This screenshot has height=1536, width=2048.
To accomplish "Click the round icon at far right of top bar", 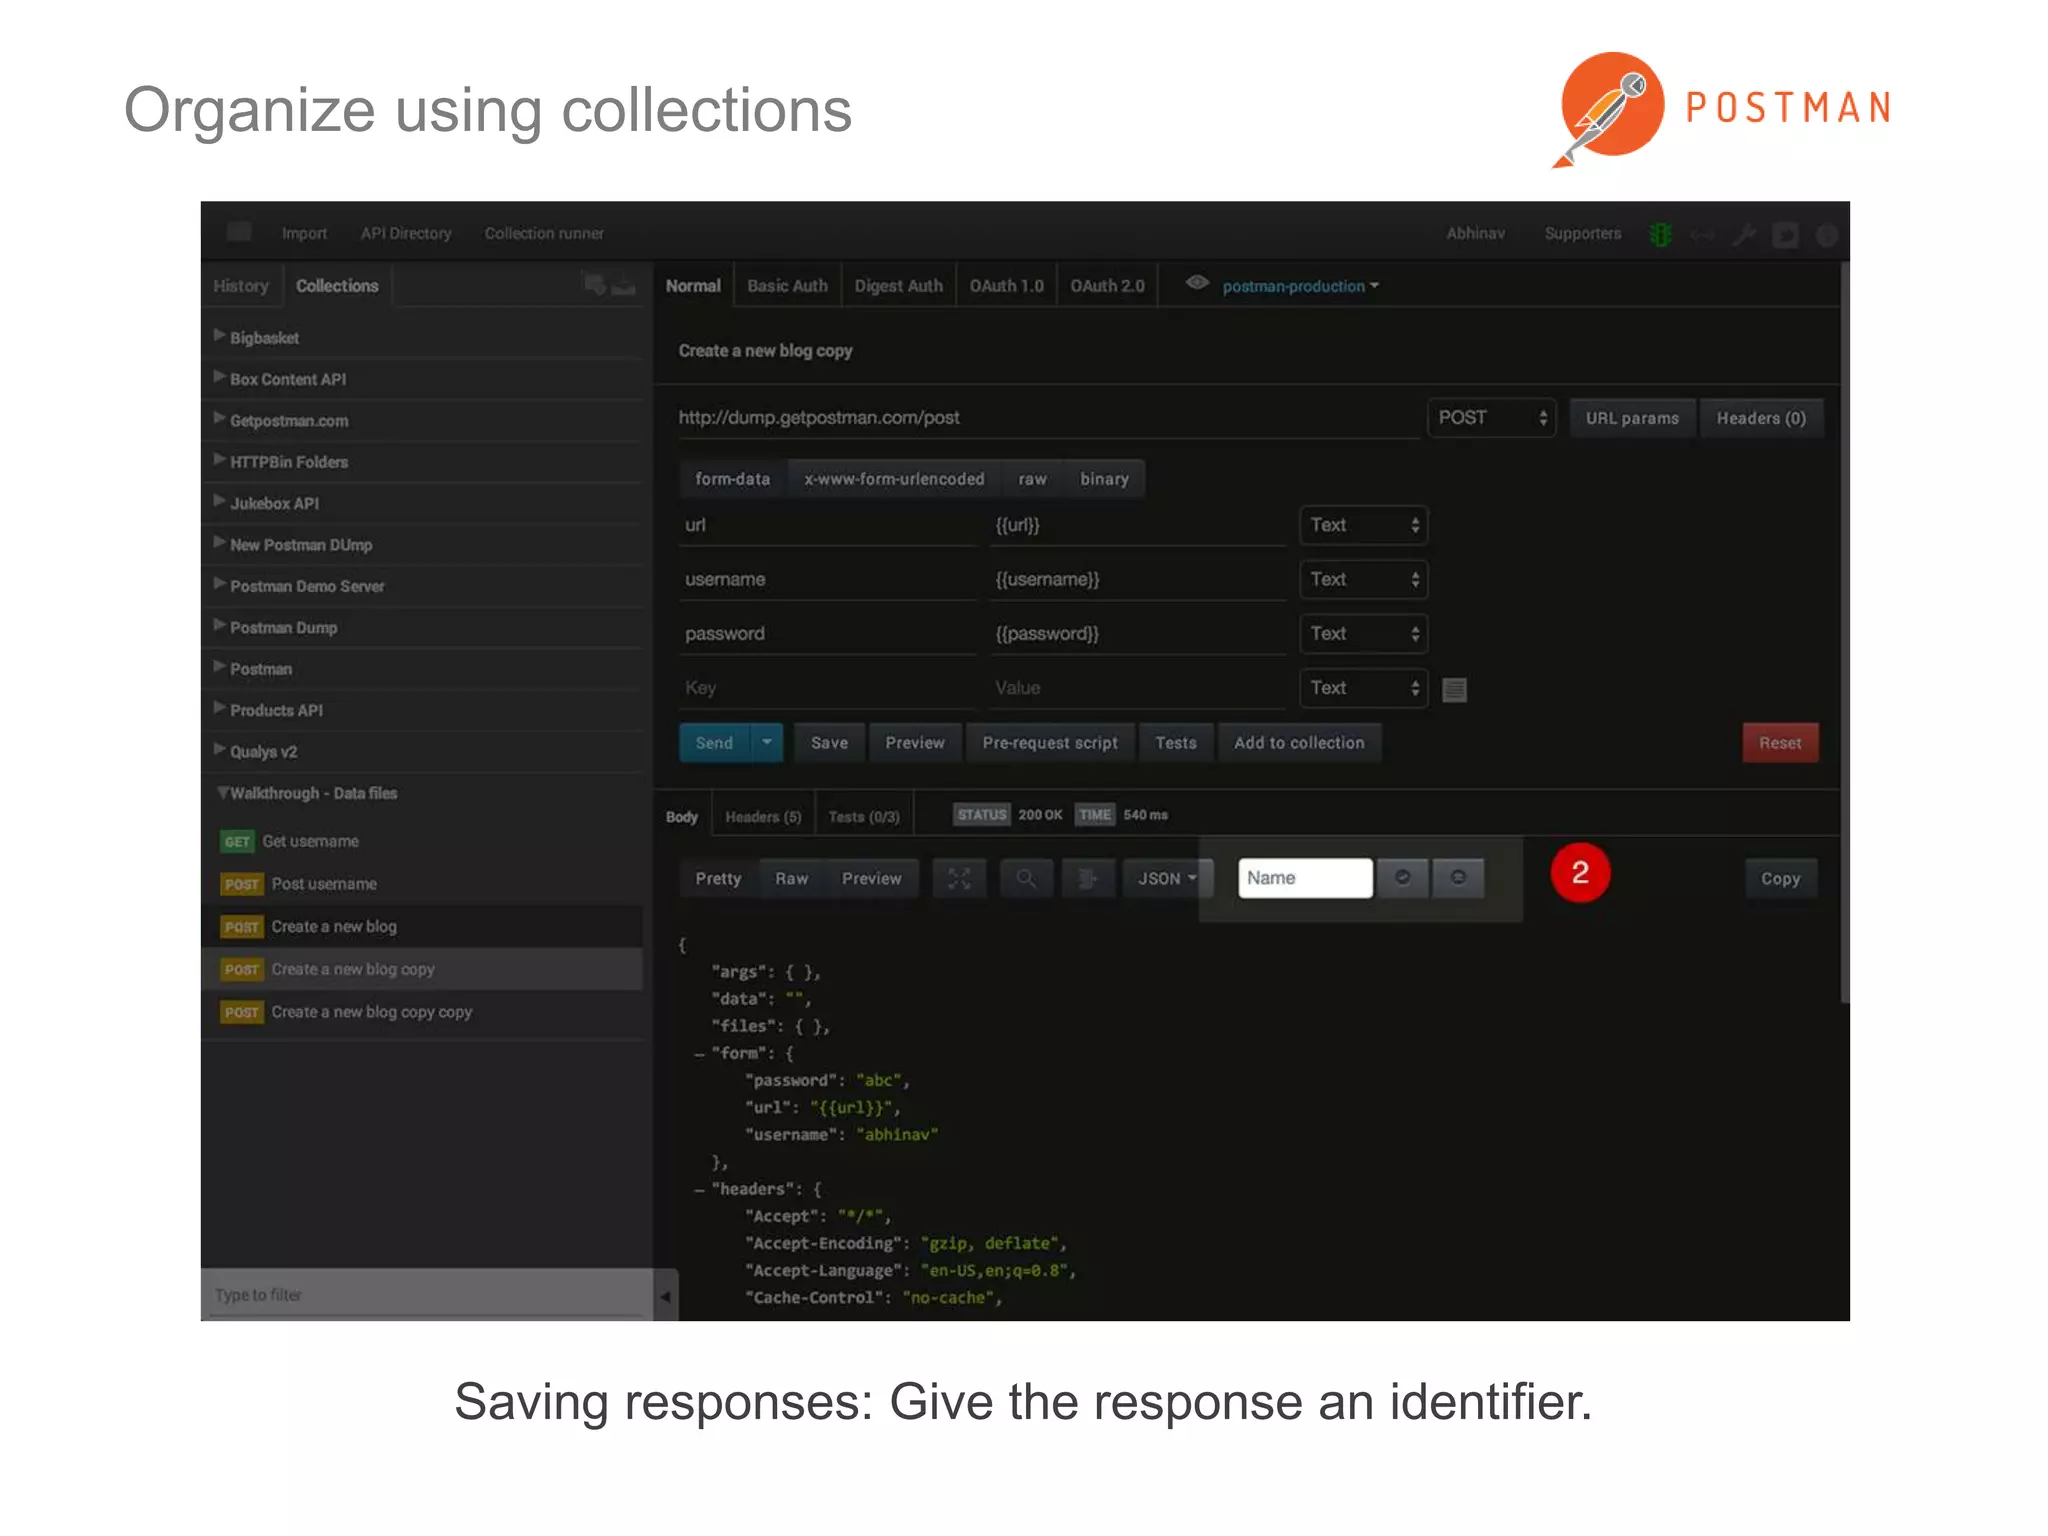I will (1826, 234).
